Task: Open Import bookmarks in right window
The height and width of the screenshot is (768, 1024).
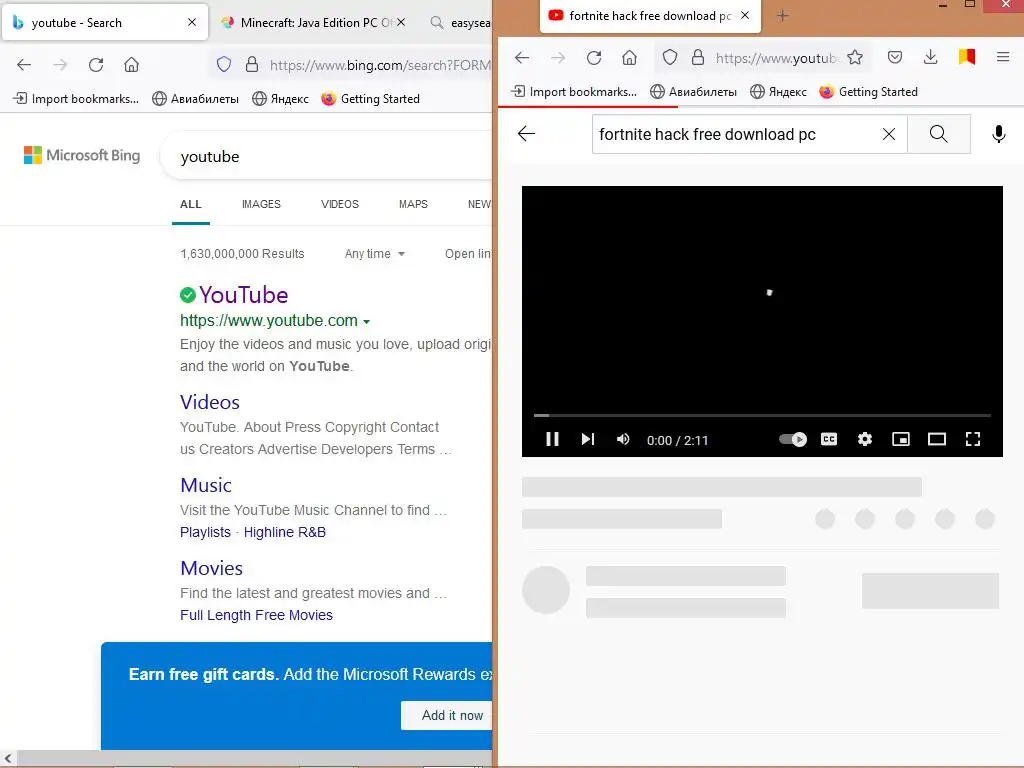Action: point(574,92)
